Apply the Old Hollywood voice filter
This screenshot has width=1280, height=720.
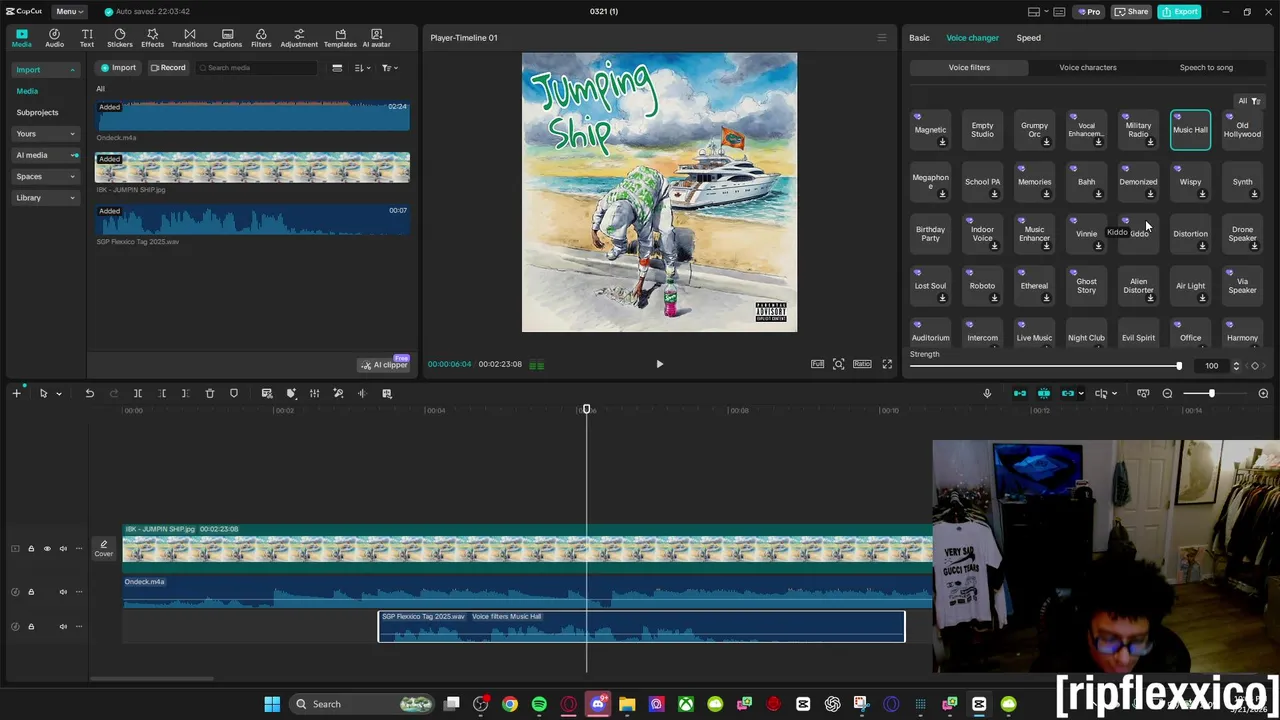1242,130
